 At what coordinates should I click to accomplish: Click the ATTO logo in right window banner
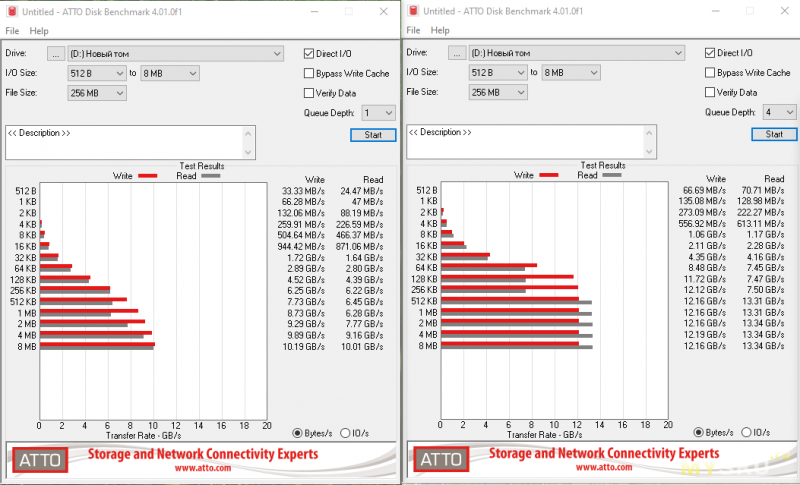(x=442, y=459)
